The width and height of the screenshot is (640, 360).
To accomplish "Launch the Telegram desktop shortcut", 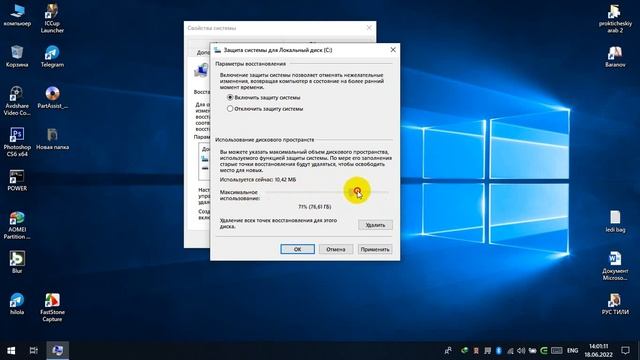I will [52, 56].
